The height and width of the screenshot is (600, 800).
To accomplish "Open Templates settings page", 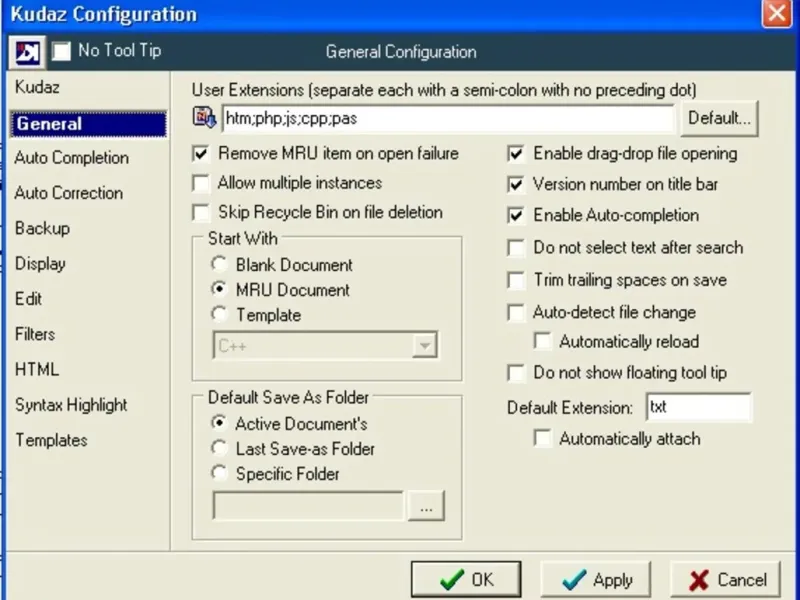I will point(51,440).
